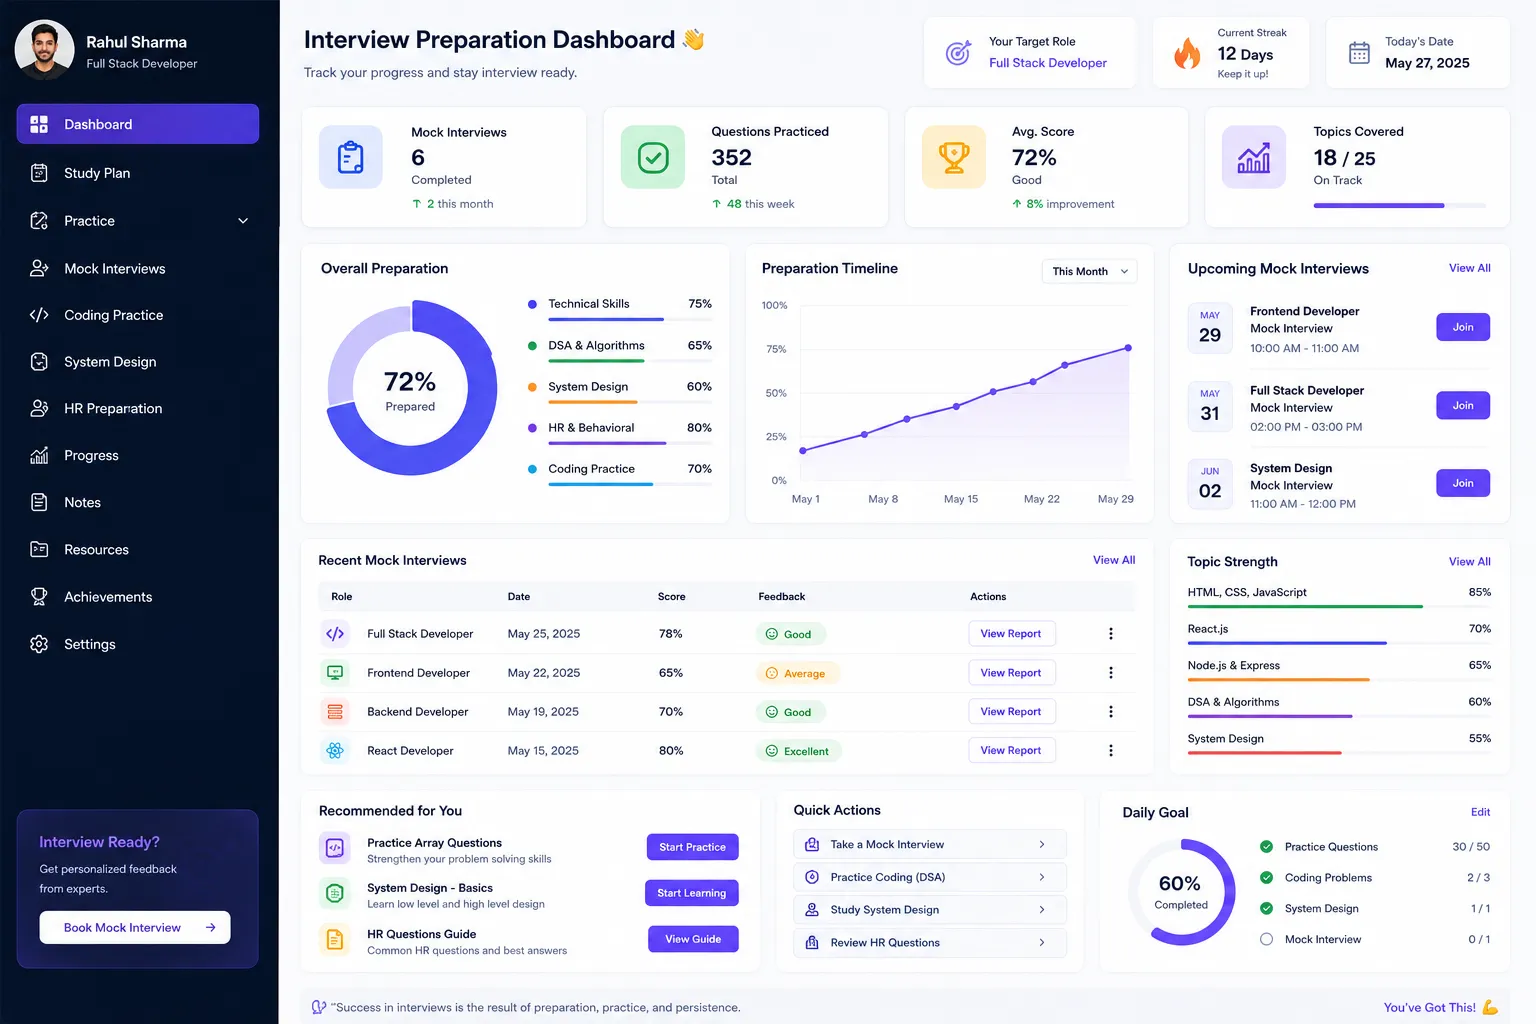Click Start Learning for System Design Basics

click(691, 893)
